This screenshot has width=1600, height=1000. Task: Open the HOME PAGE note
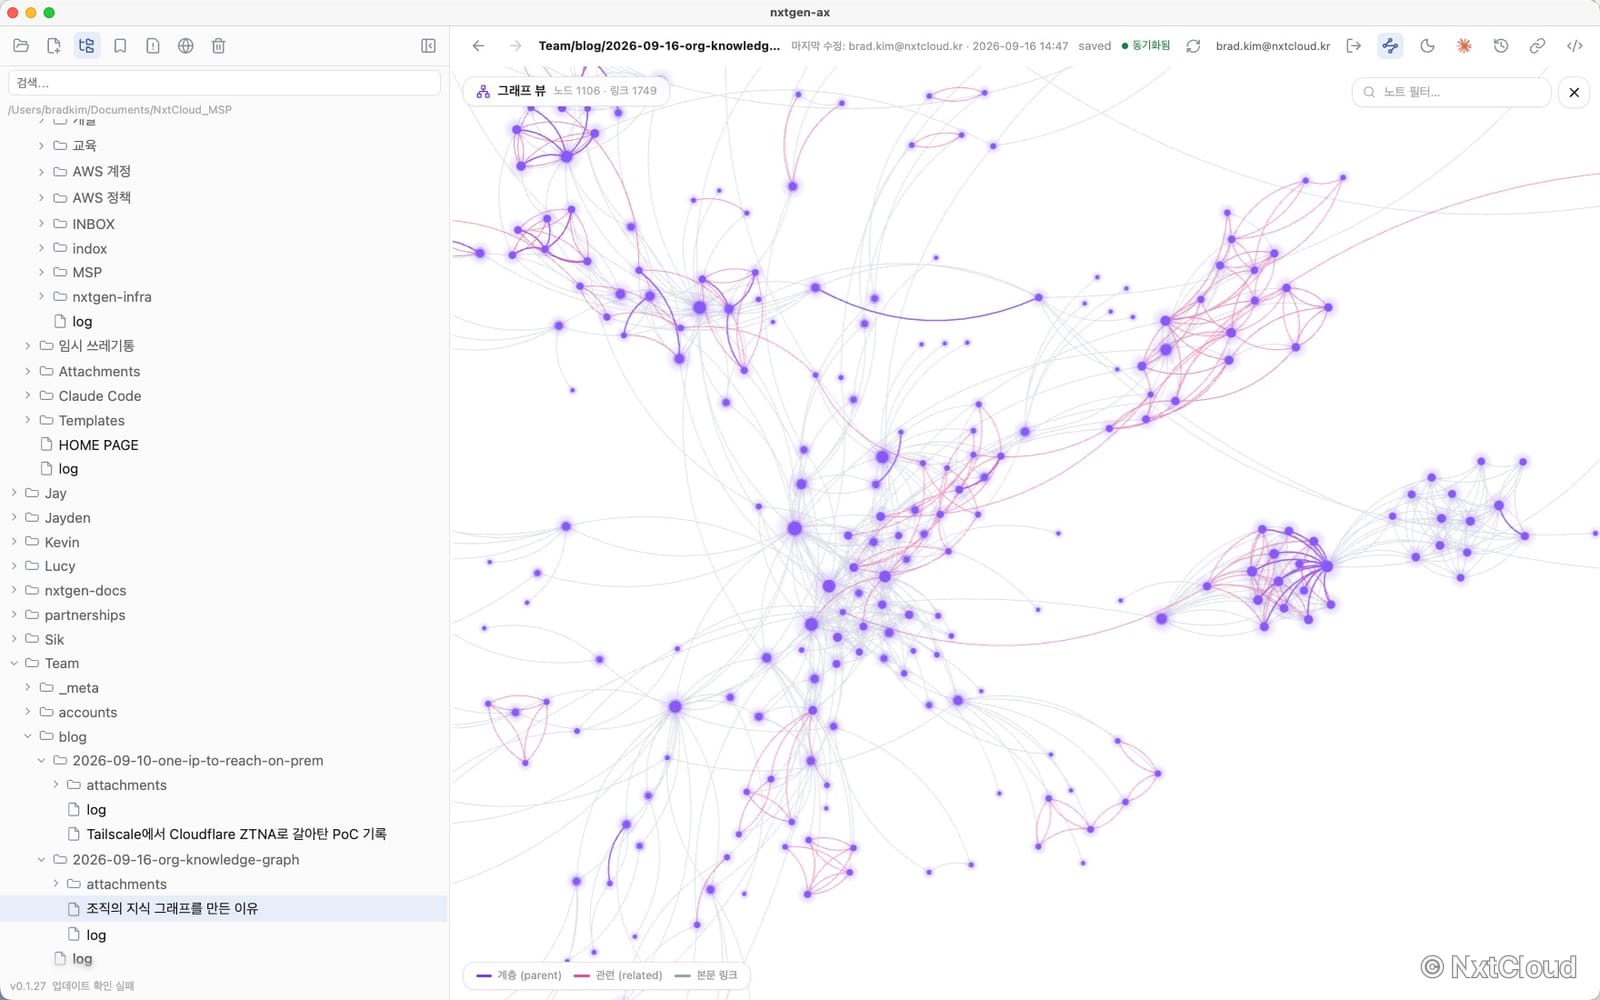pyautogui.click(x=98, y=445)
